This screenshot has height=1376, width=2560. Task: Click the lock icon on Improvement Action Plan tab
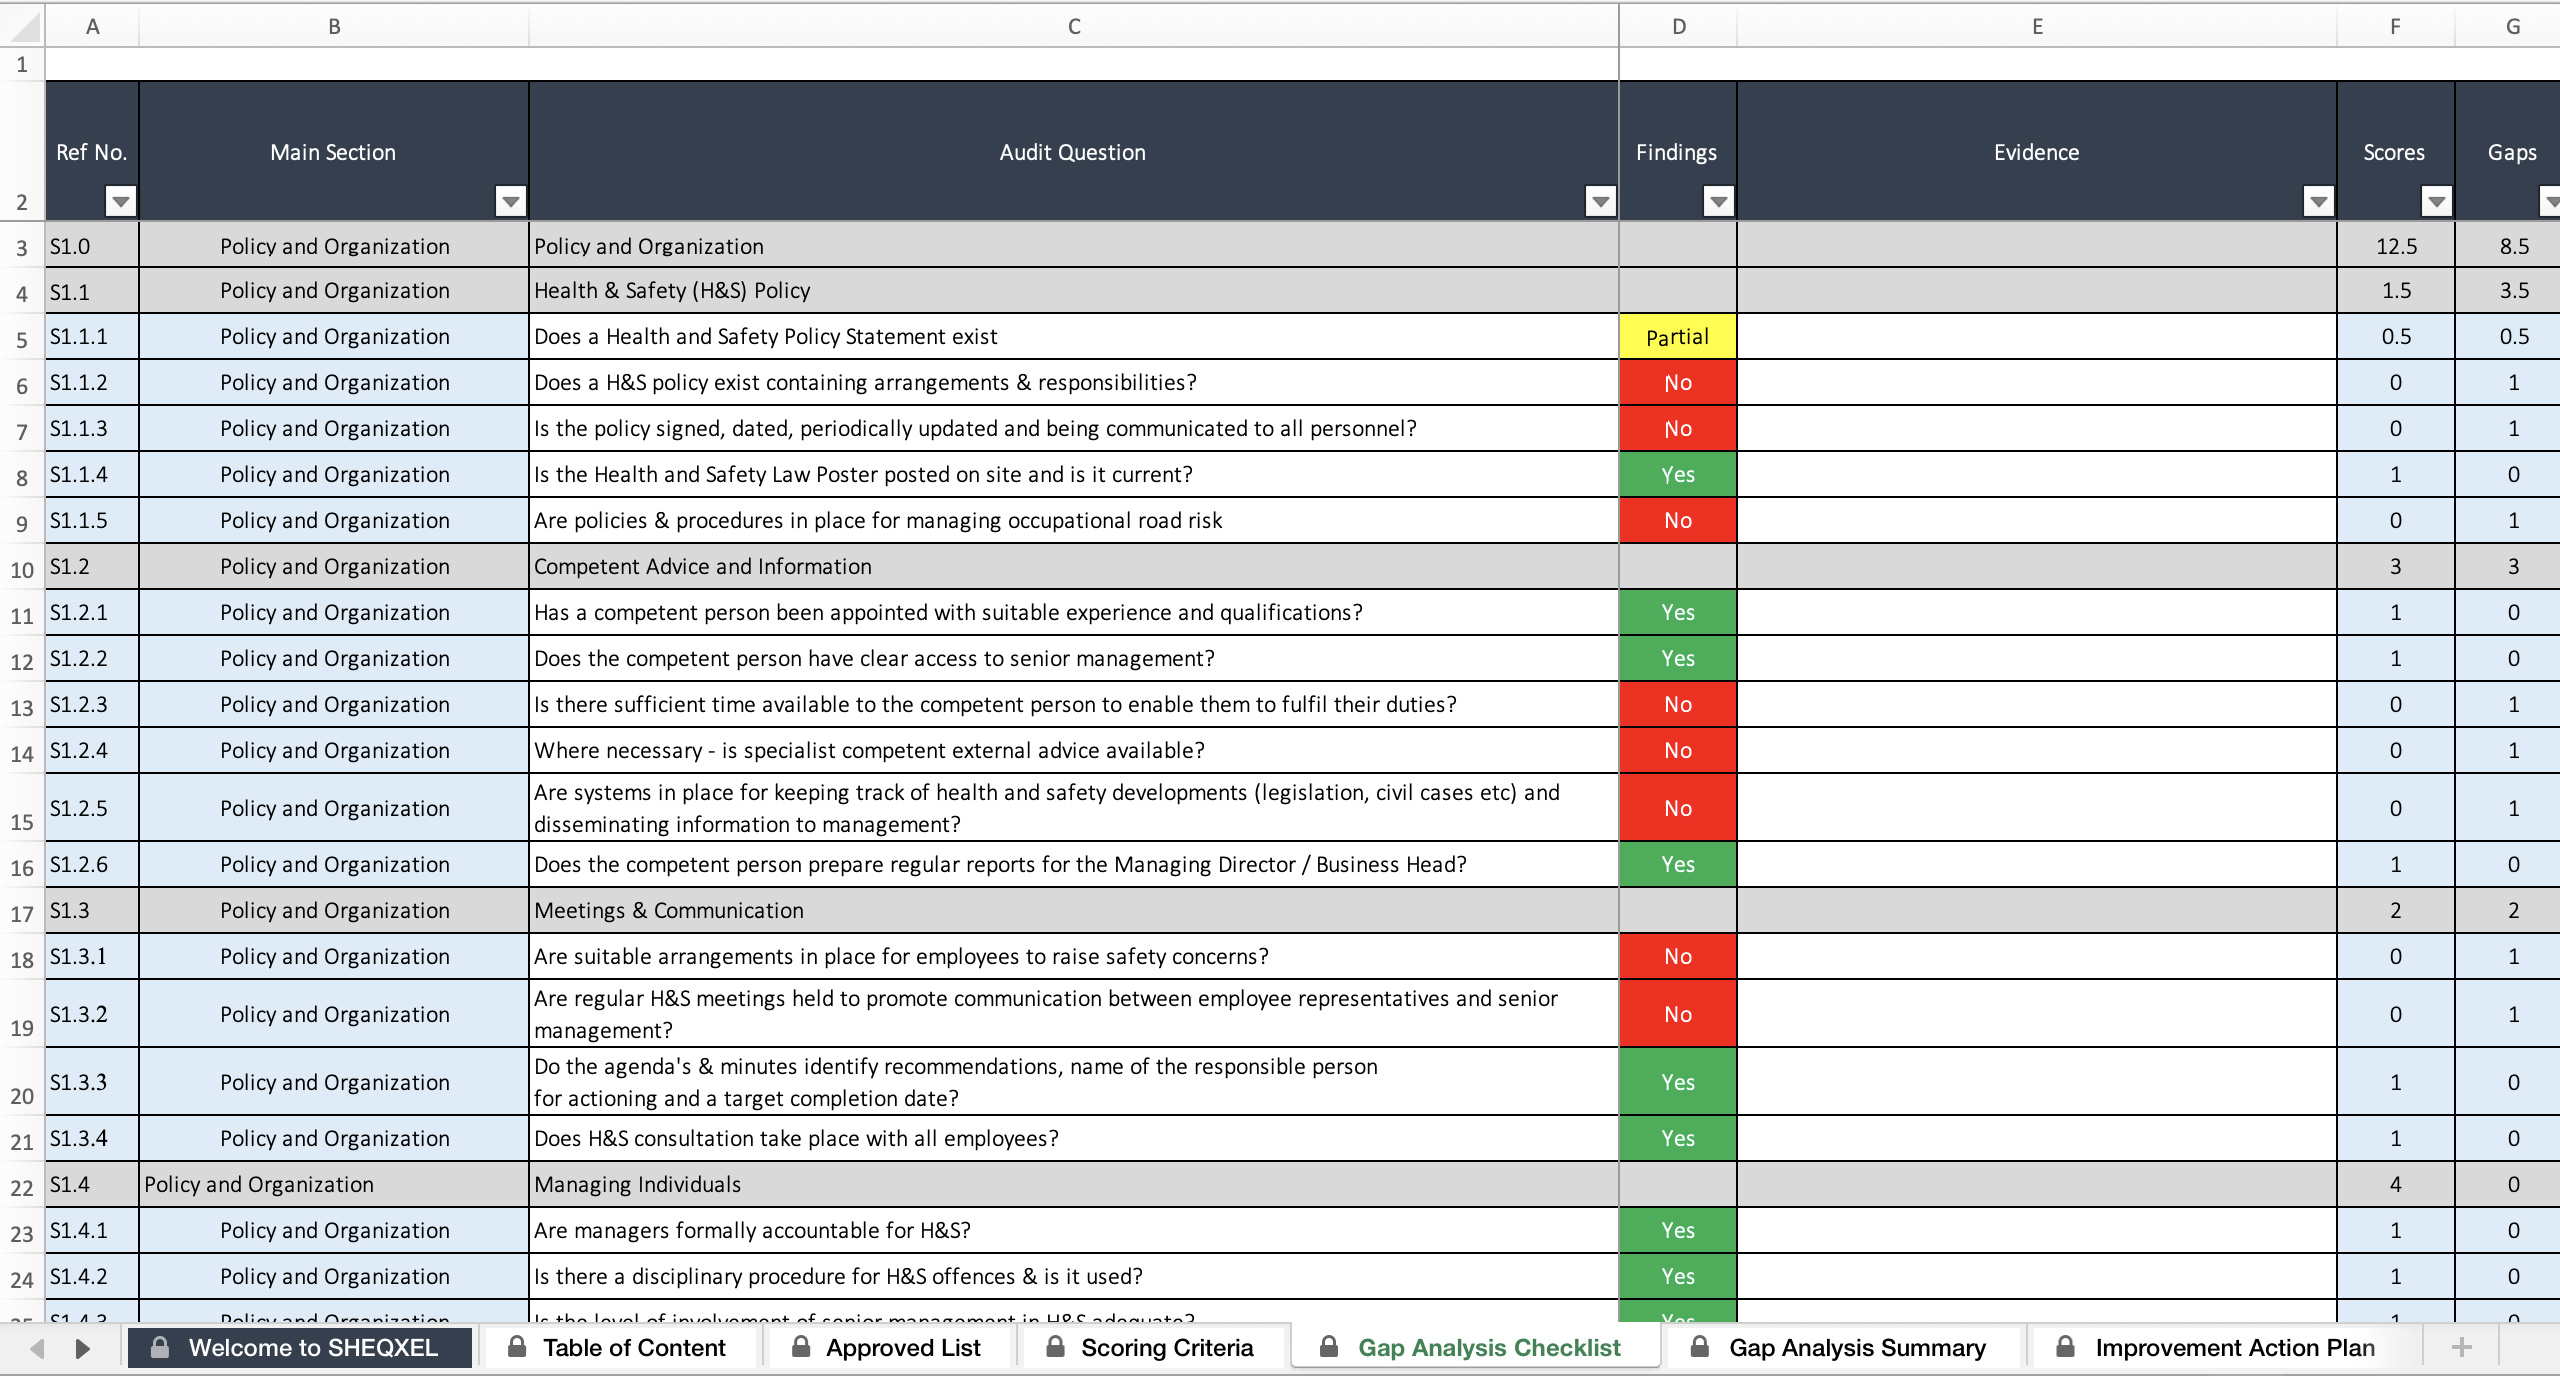[2065, 1347]
